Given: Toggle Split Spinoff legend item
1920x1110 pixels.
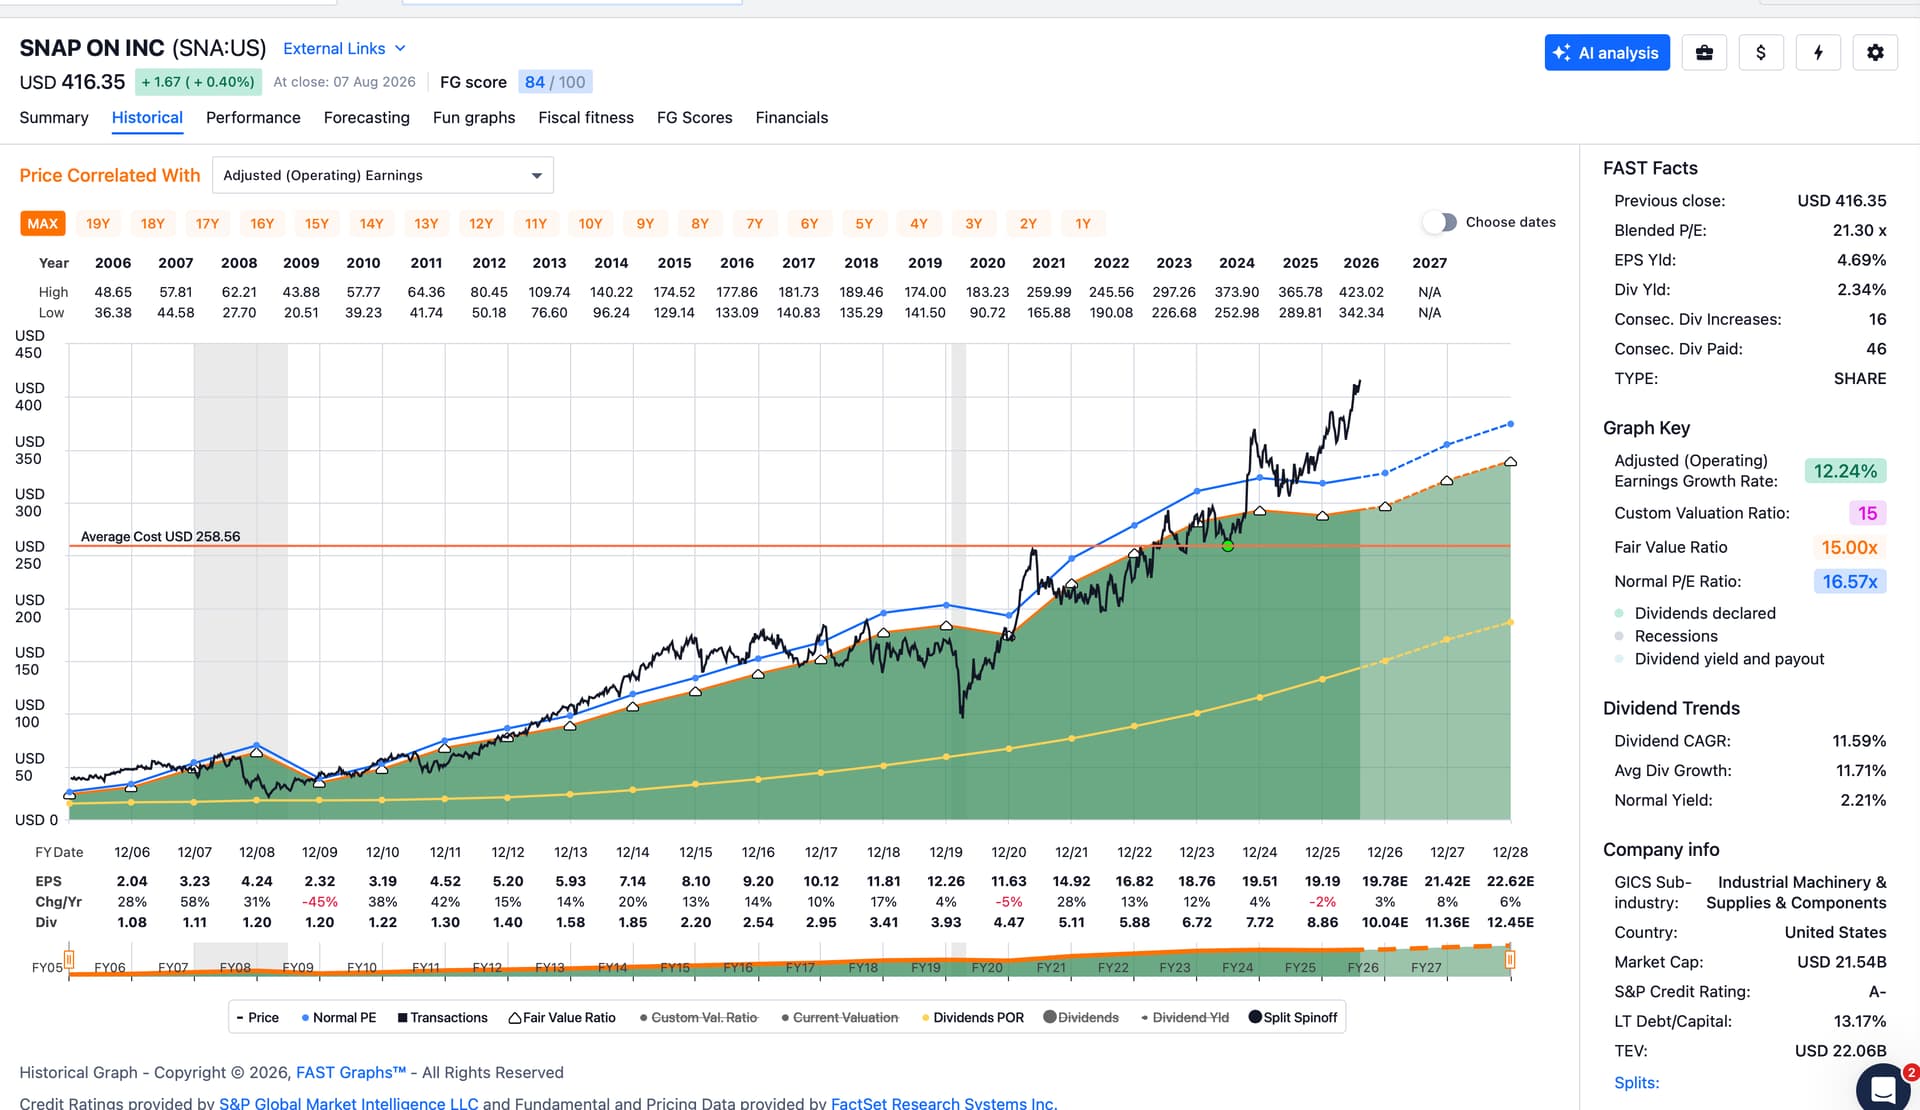Looking at the screenshot, I should point(1293,1017).
